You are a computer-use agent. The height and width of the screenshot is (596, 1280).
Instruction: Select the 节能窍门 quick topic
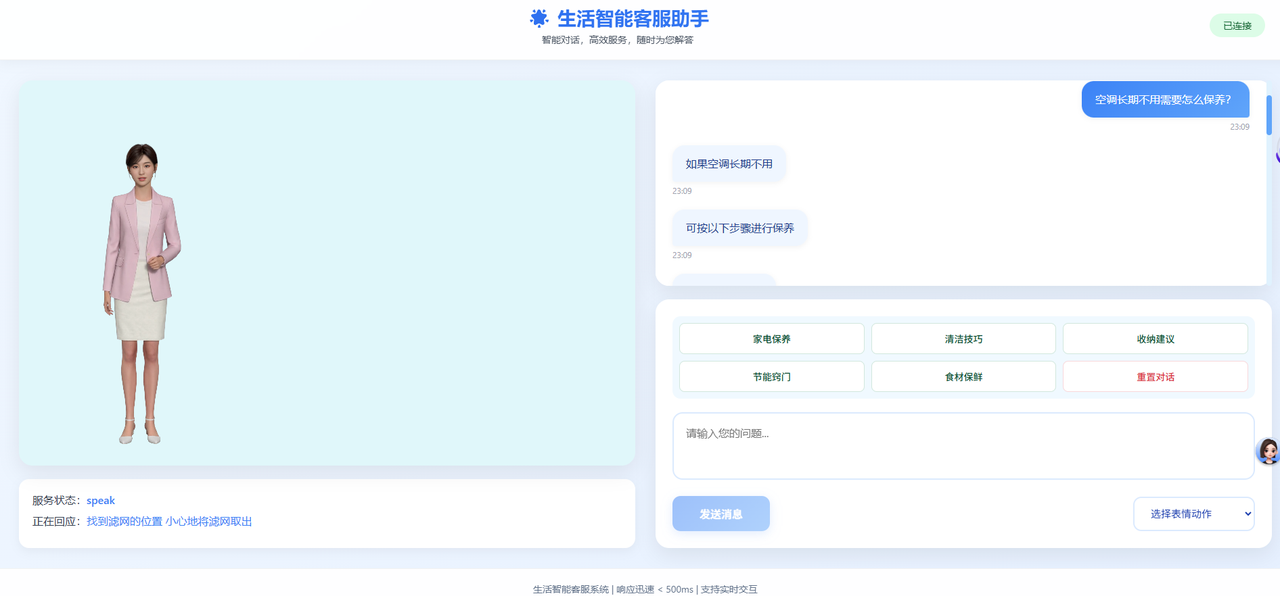tap(771, 376)
